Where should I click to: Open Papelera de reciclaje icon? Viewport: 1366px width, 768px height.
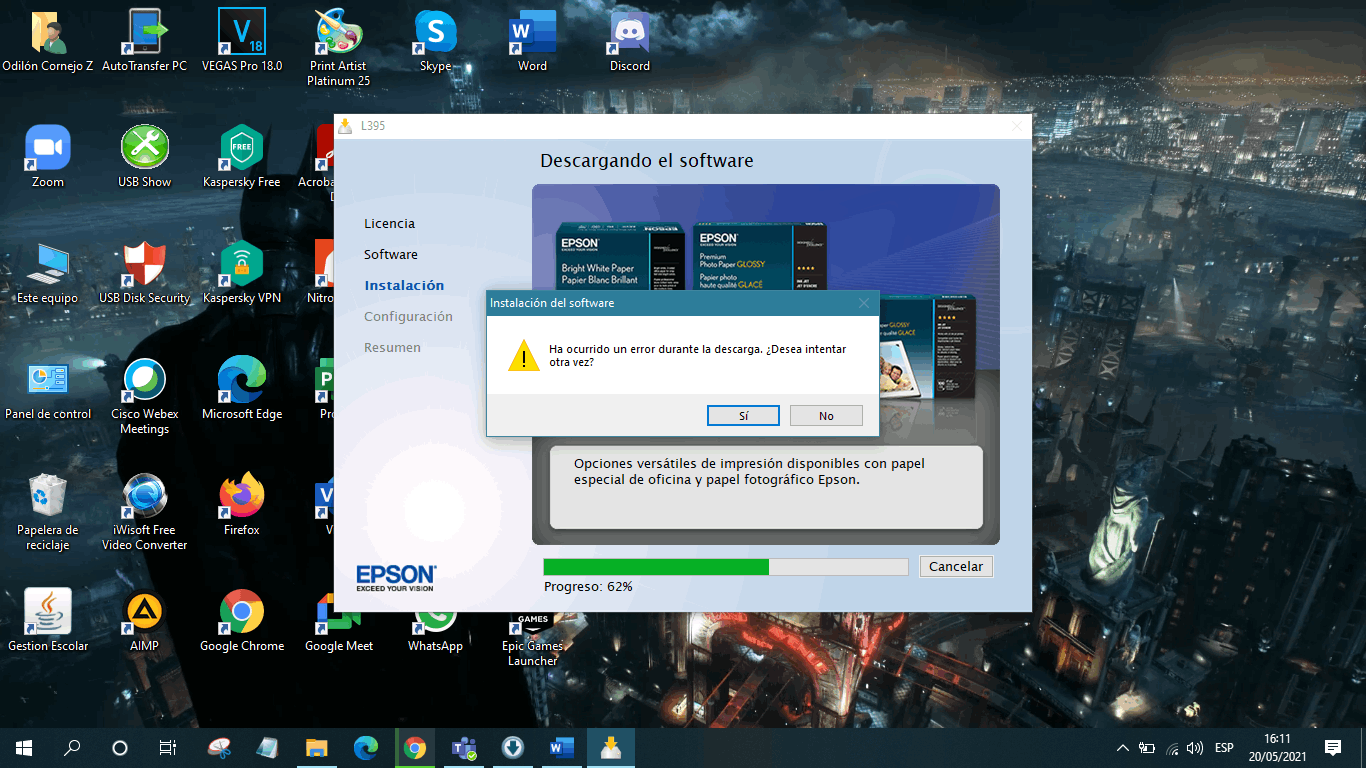point(47,513)
